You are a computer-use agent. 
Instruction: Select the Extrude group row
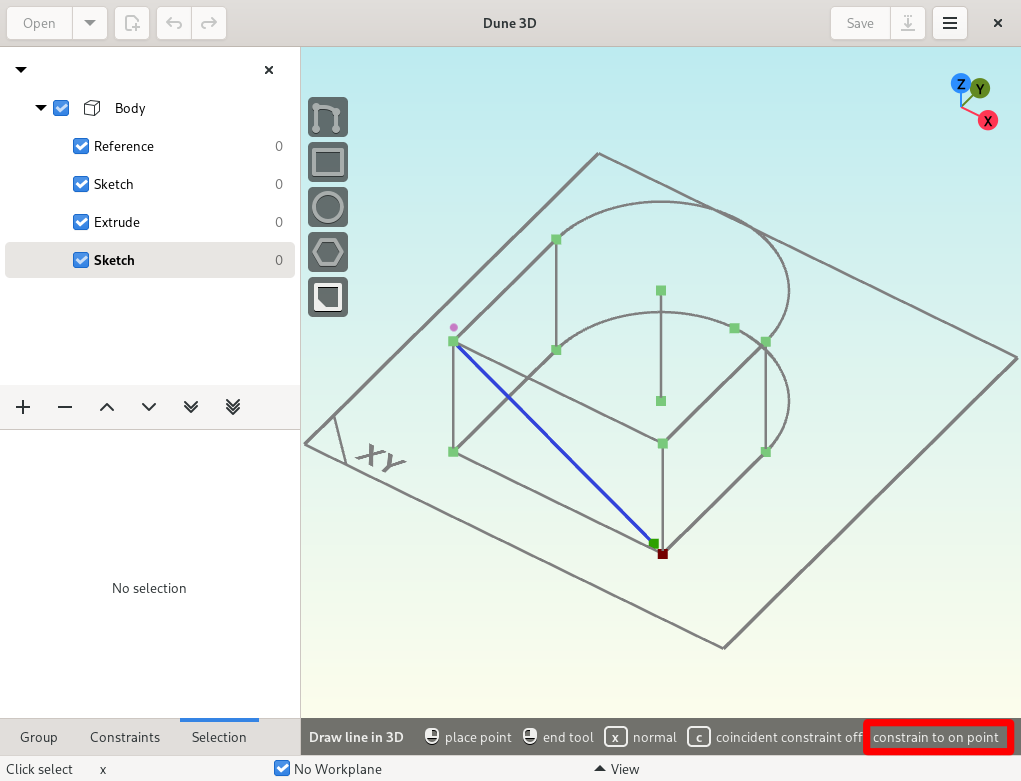click(x=150, y=222)
